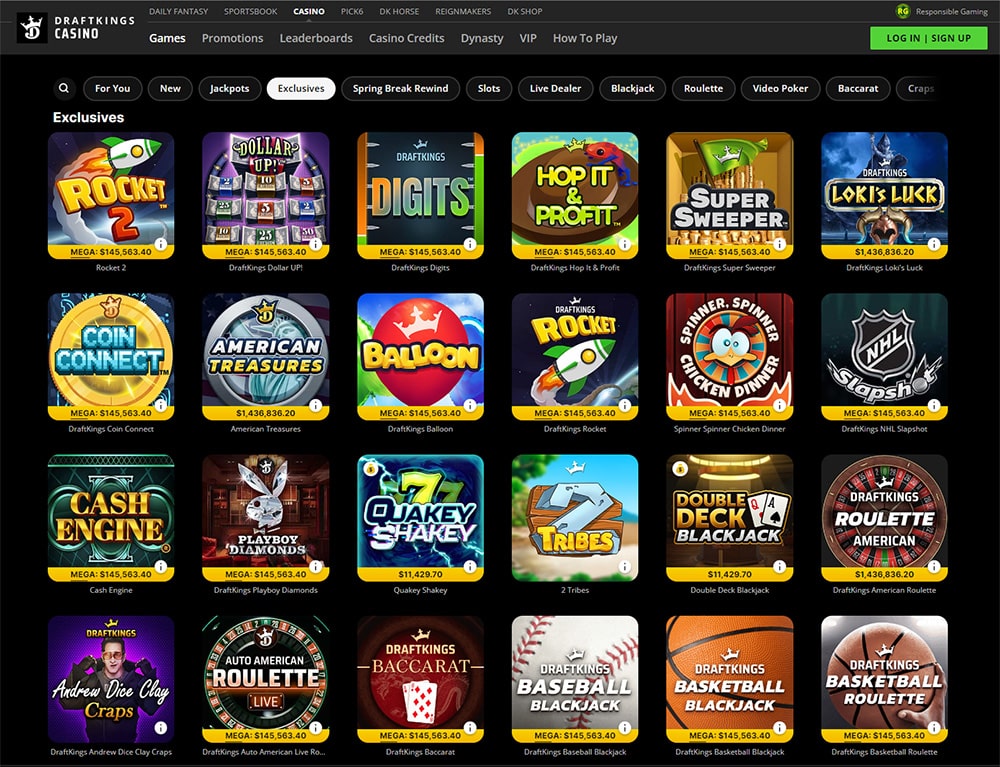
Task: Go to Reignmakers product link
Action: (x=463, y=11)
